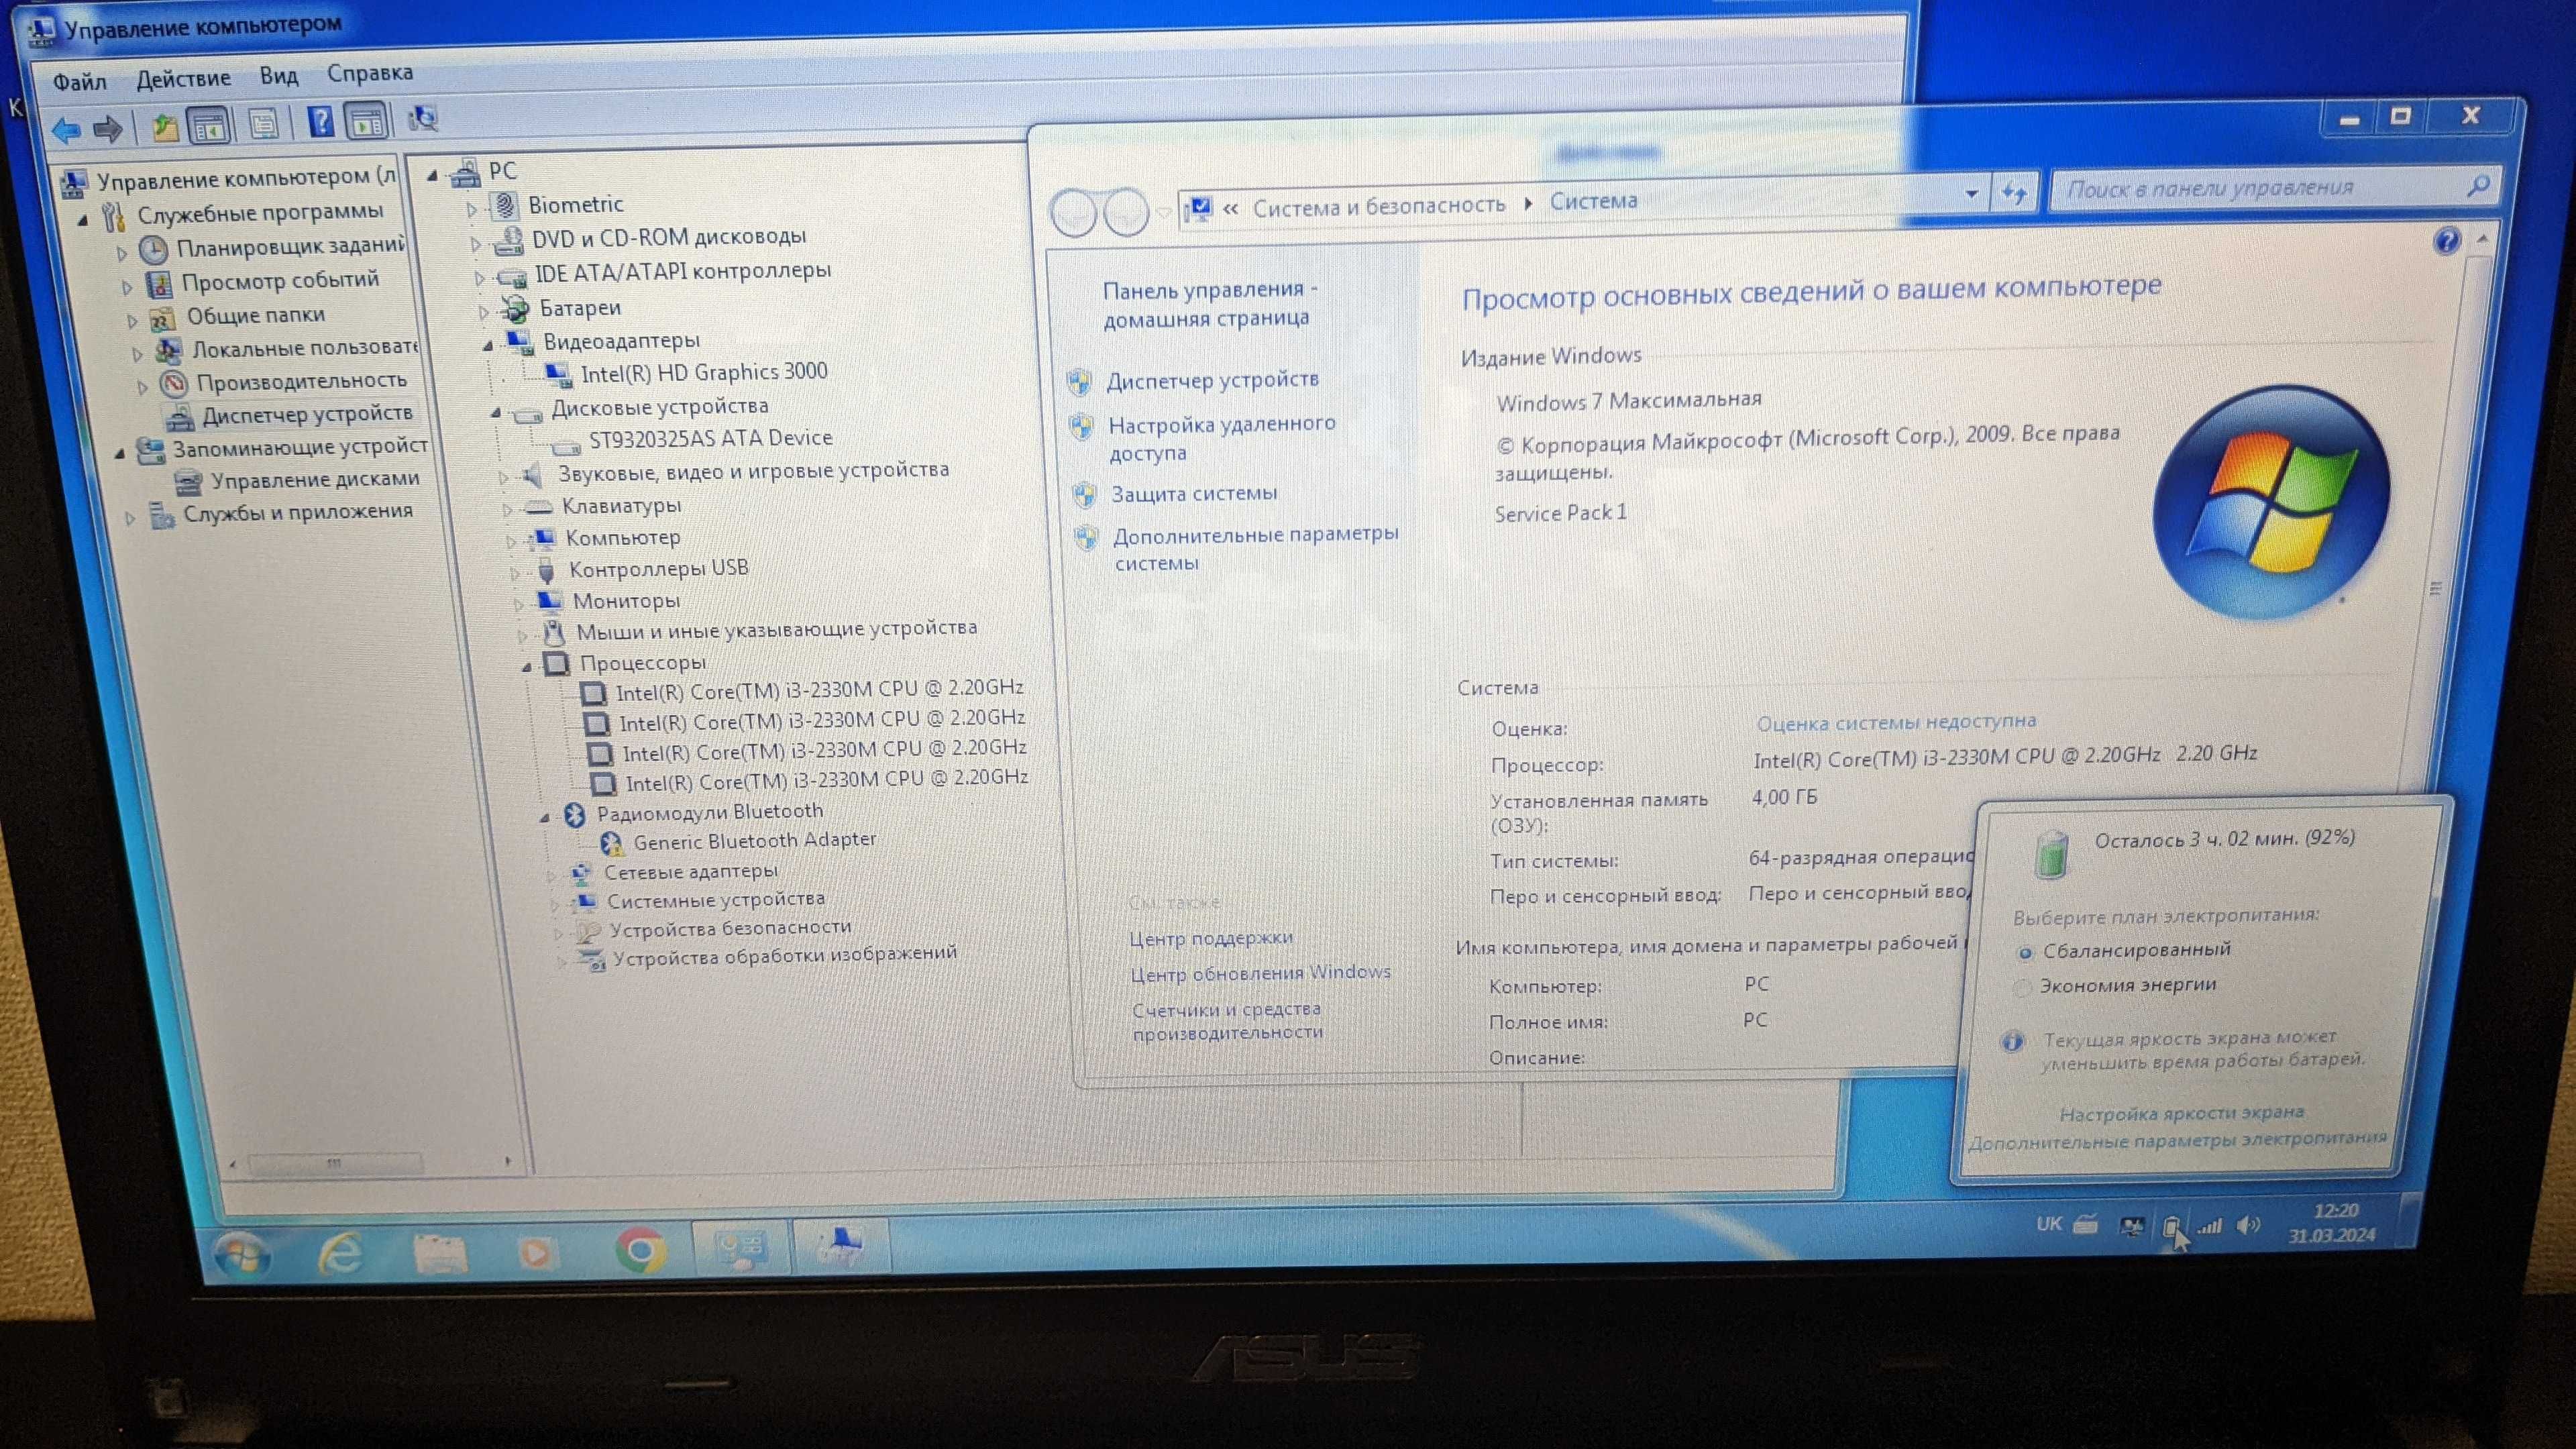
Task: Open Настройка яркости экрана link
Action: tap(2182, 1113)
